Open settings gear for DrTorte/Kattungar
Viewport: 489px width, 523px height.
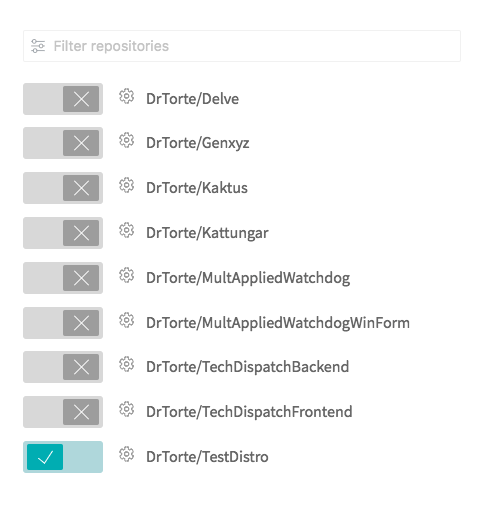click(126, 230)
